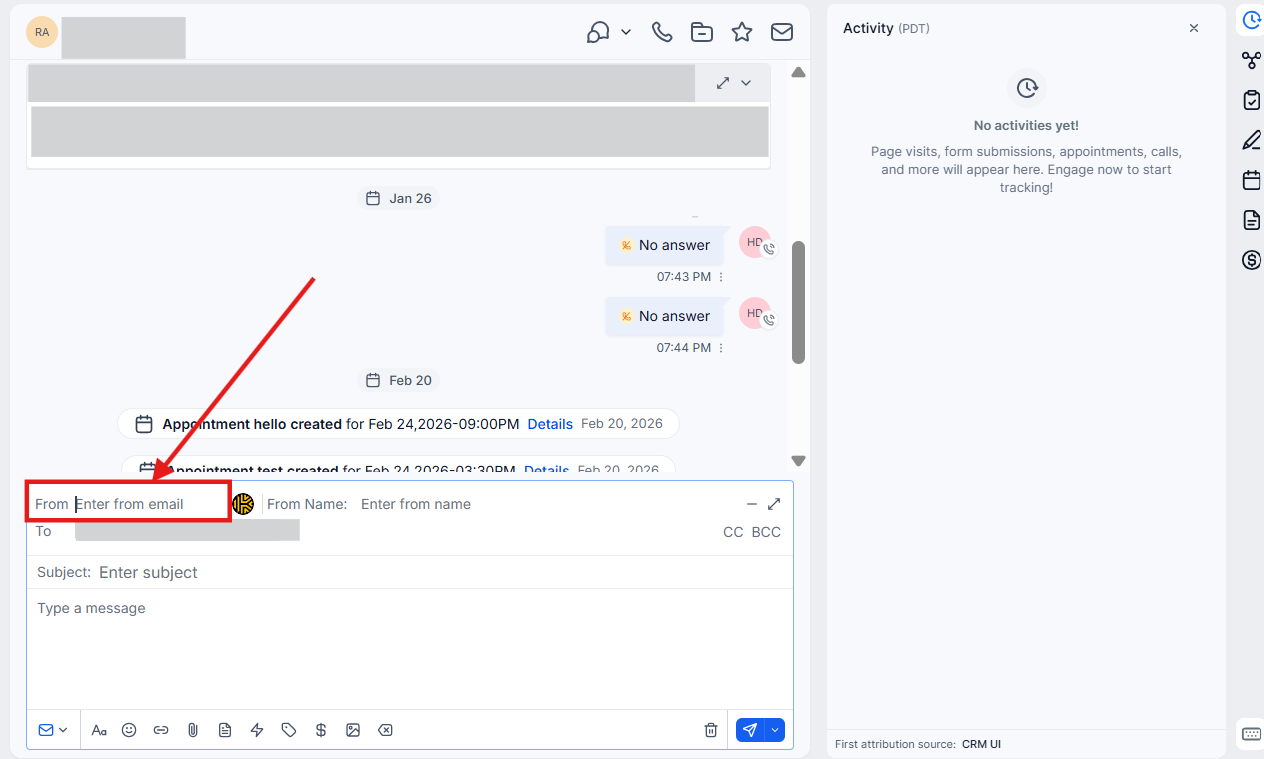Click the conversation vertical scrollbar thumb

coord(798,300)
